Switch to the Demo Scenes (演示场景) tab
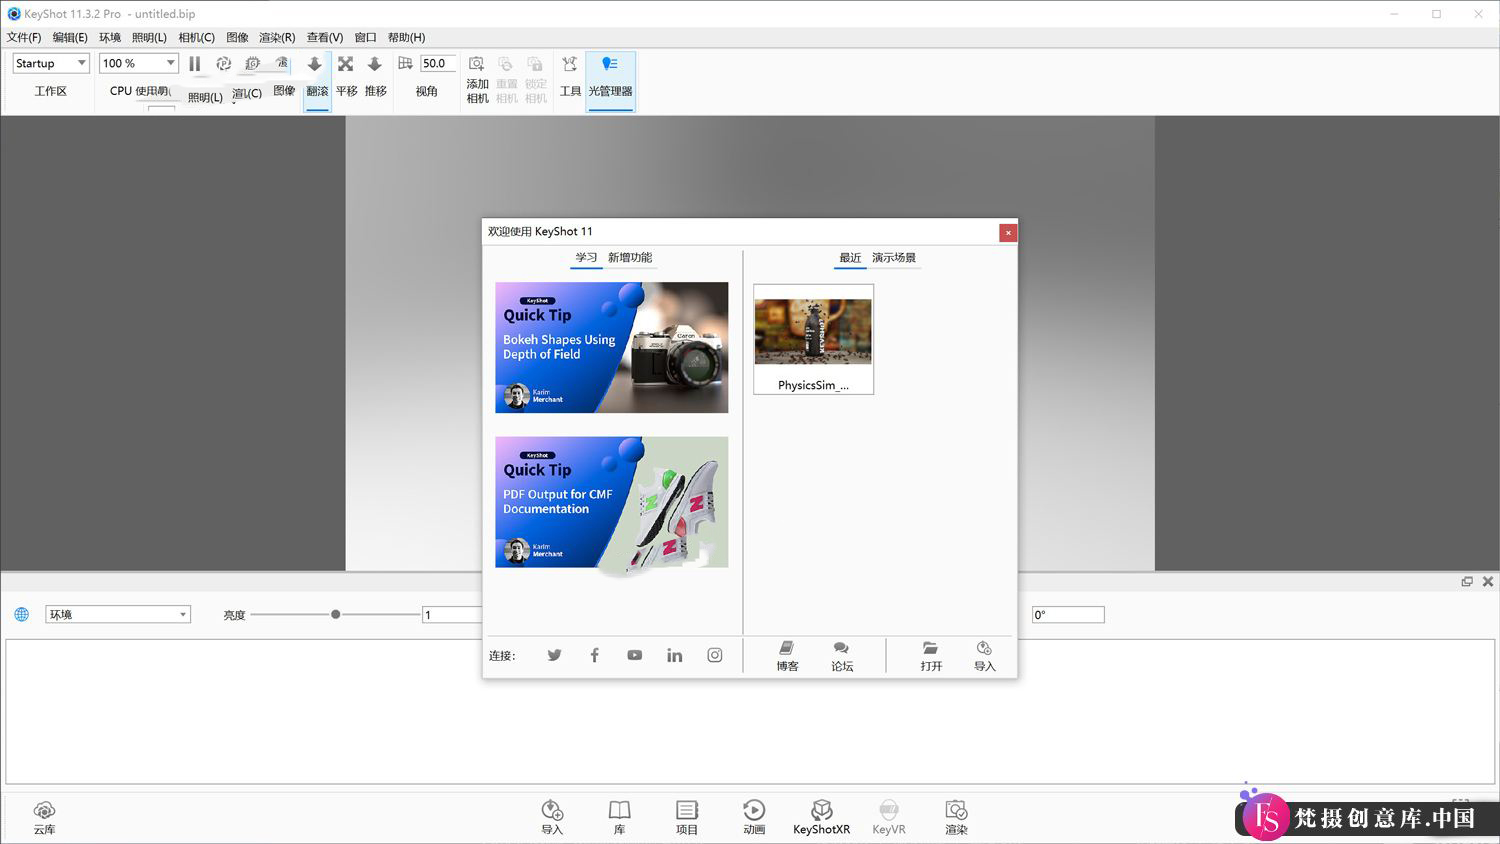1500x844 pixels. pyautogui.click(x=894, y=258)
